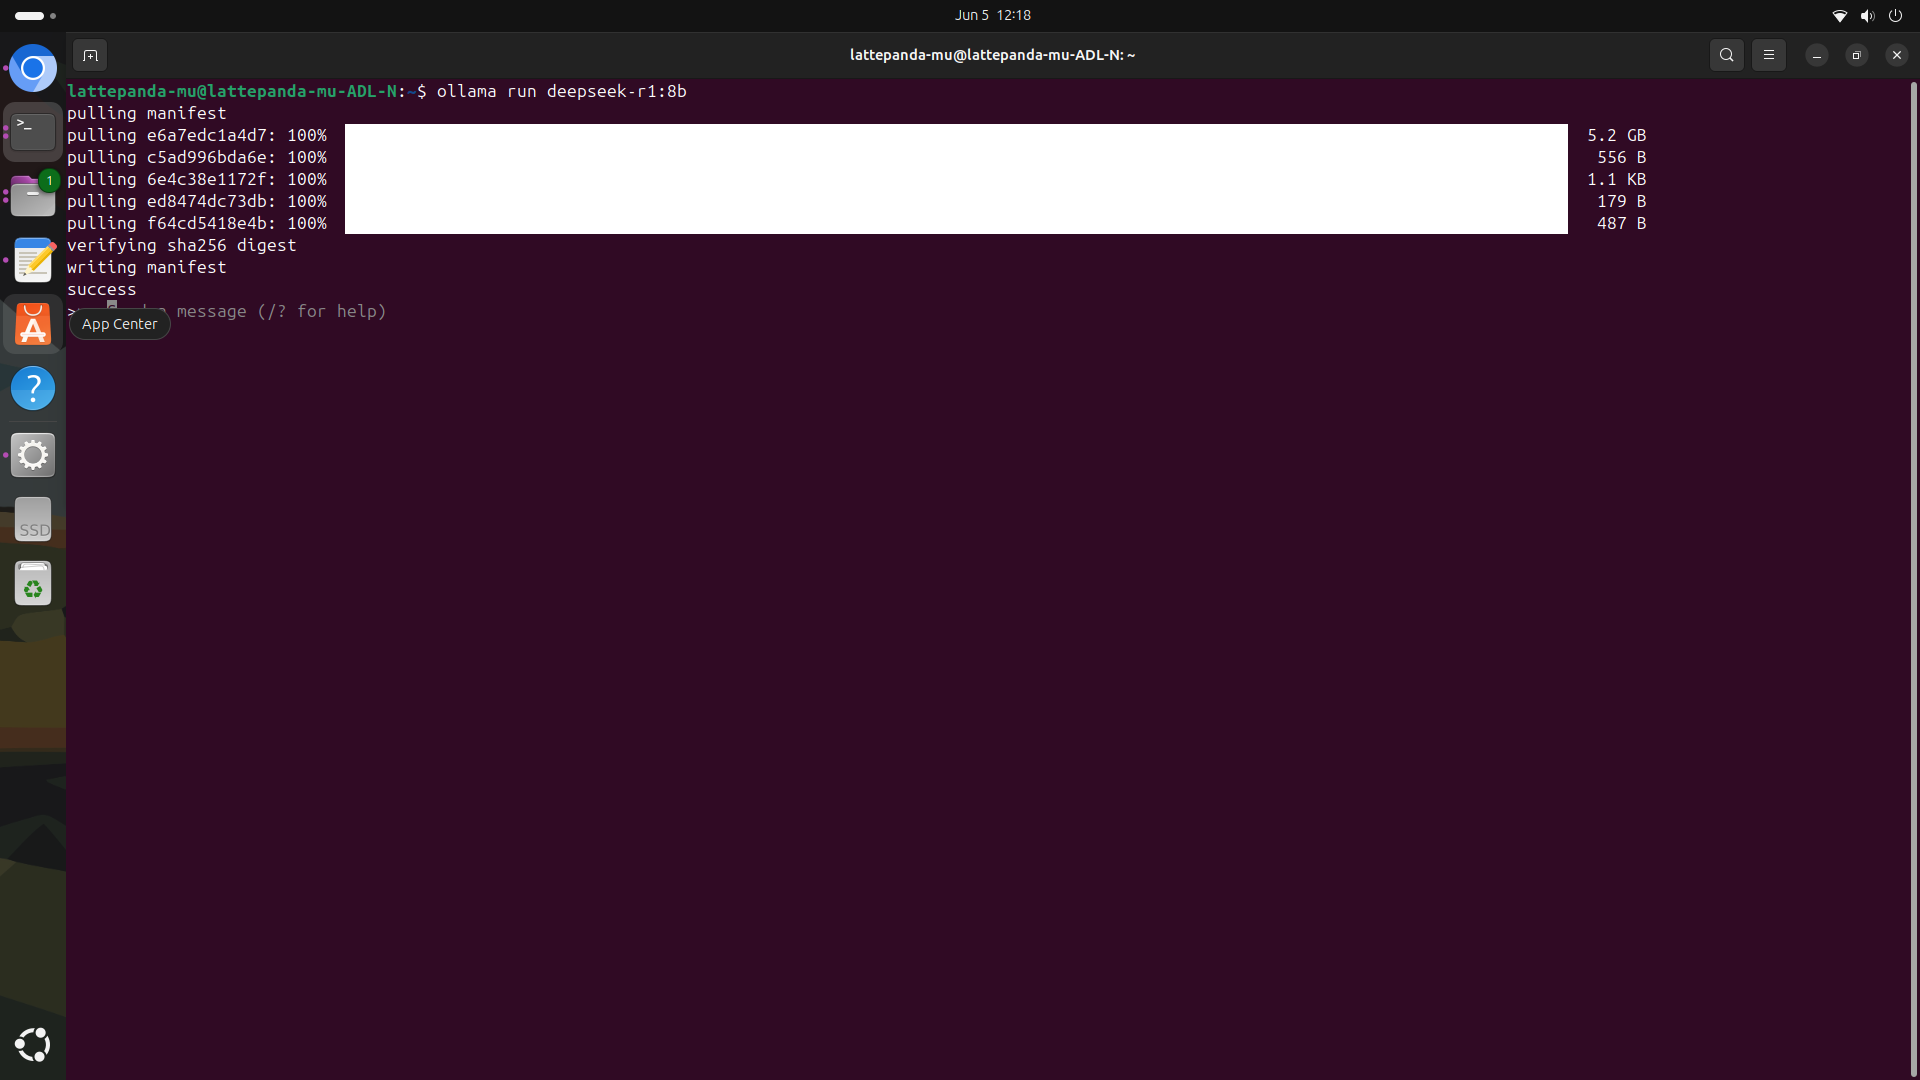Click the 'pulling ed8474dc73db: 100%' line
The width and height of the screenshot is (1920, 1080).
click(x=197, y=201)
